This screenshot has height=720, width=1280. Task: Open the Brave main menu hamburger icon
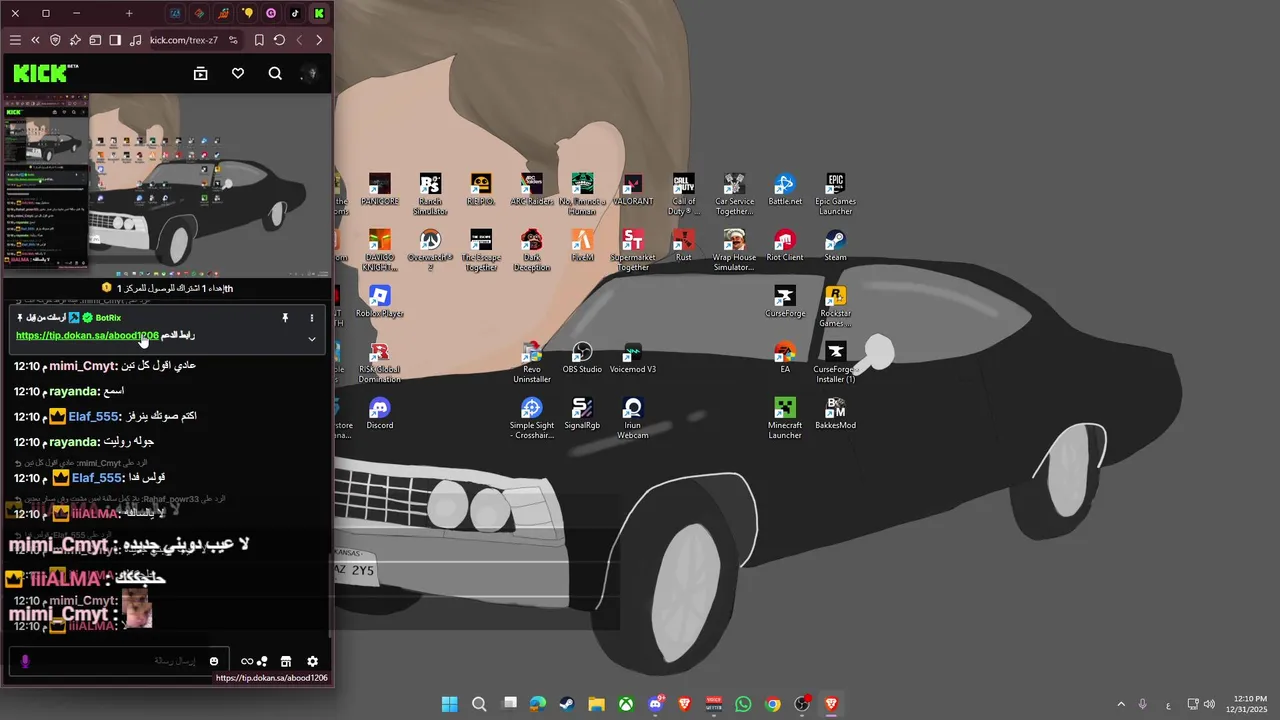(x=15, y=40)
